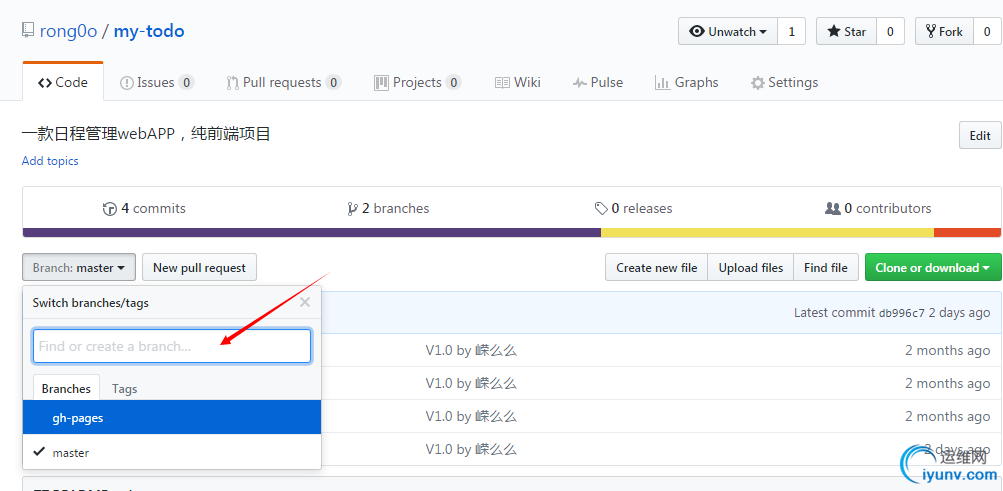The width and height of the screenshot is (1003, 491).
Task: Open the Unwatch dropdown button
Action: click(728, 31)
